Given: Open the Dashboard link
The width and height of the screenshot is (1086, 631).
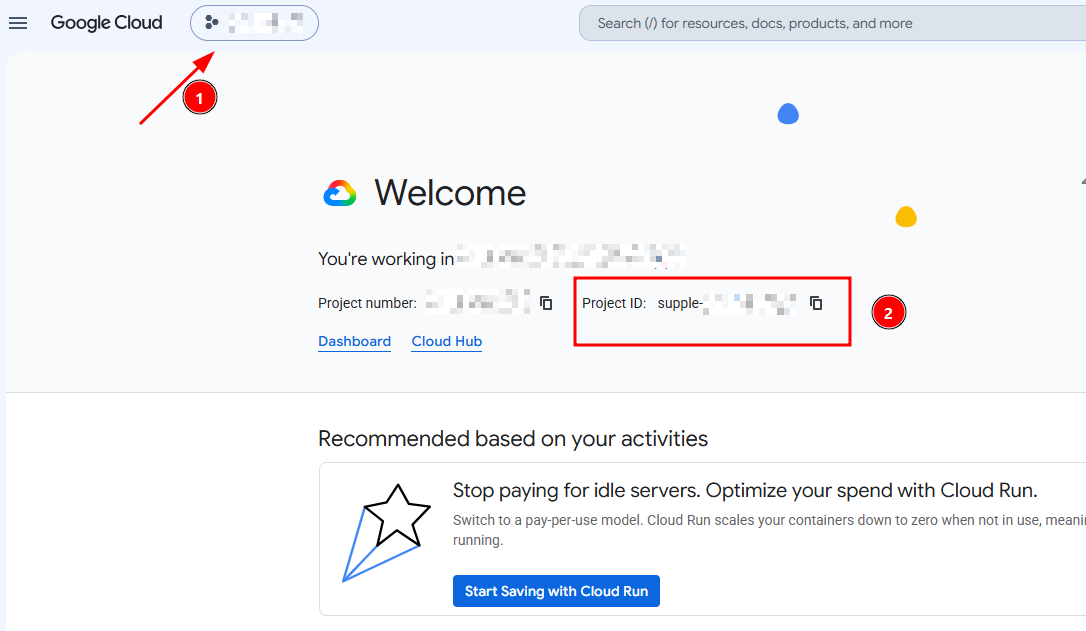Looking at the screenshot, I should 355,341.
